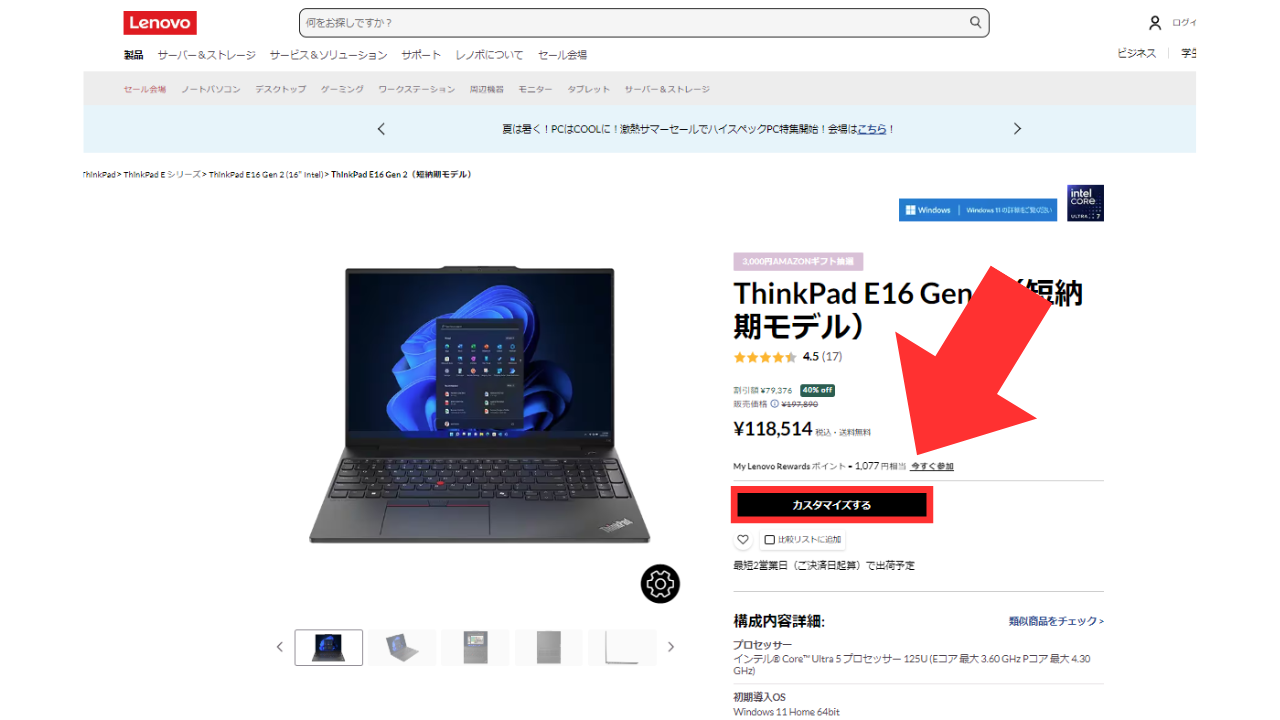Image resolution: width=1280 pixels, height=720 pixels.
Task: Show next product thumbnails arrow
Action: click(x=671, y=647)
